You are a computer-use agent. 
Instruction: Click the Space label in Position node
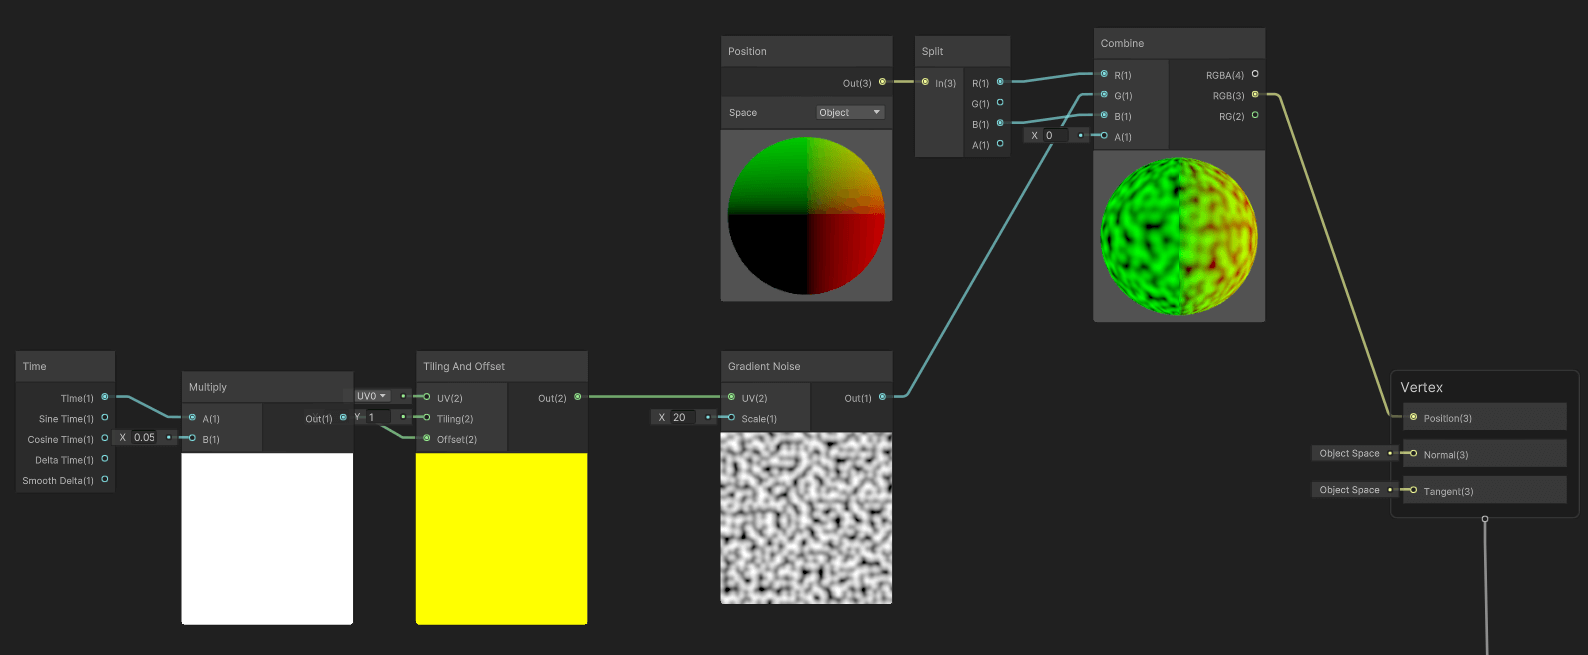click(743, 113)
